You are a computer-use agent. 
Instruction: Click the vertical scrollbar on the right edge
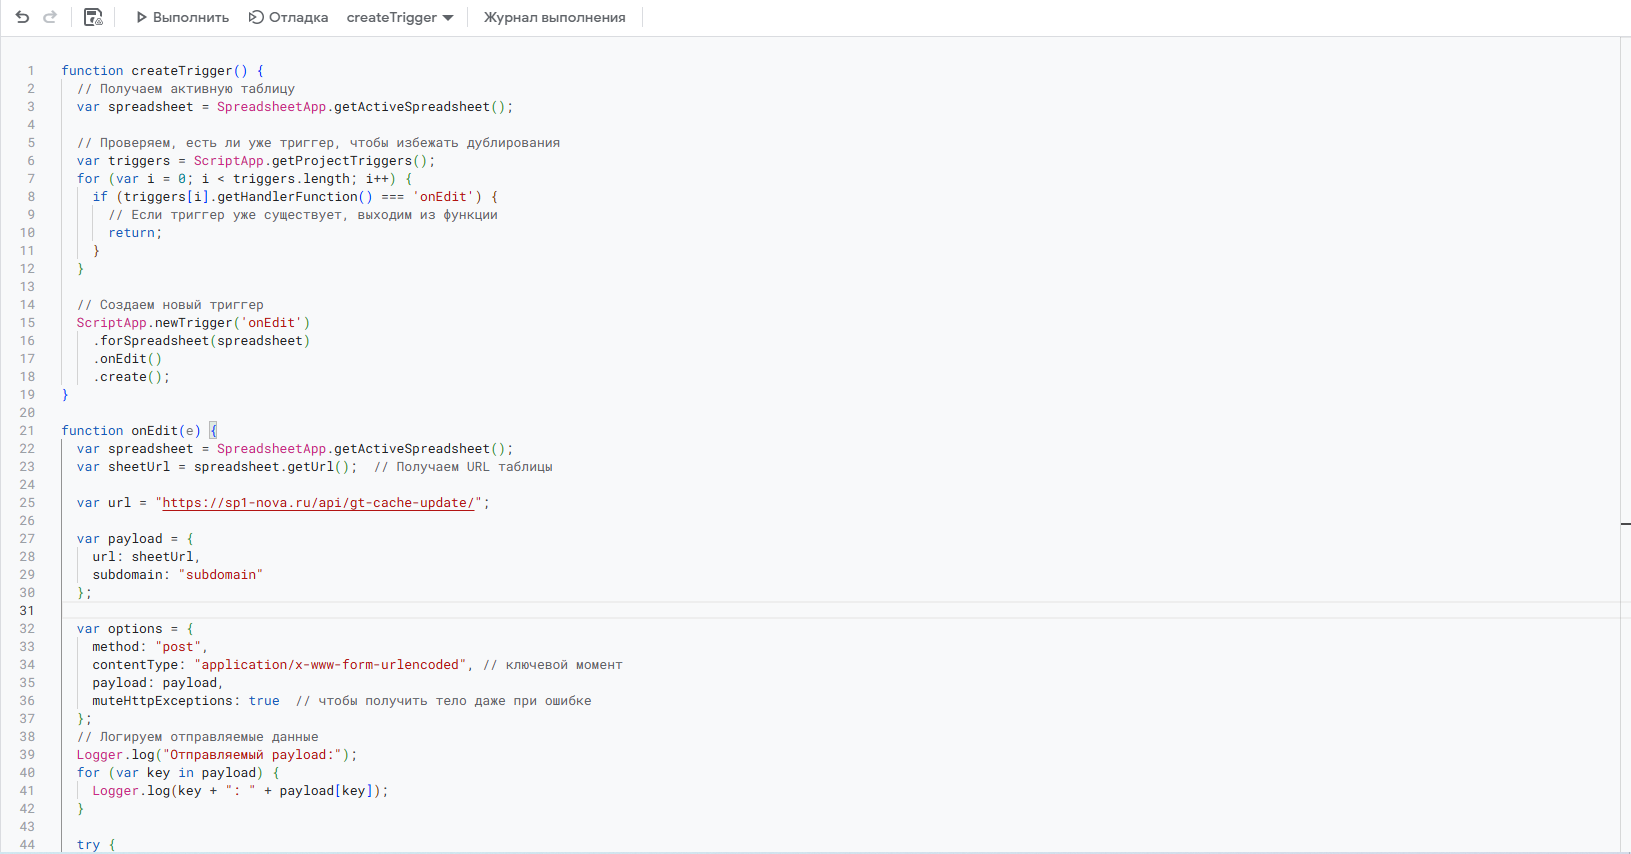pos(1625,300)
